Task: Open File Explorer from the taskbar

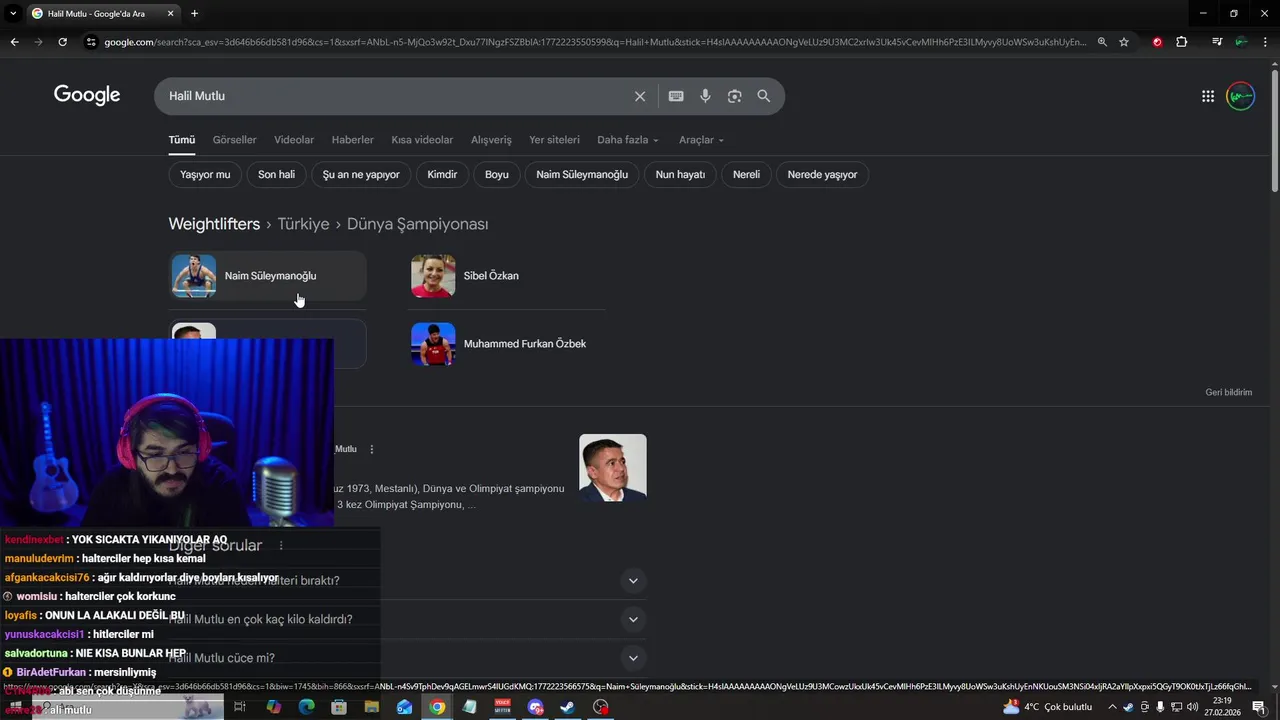Action: click(x=372, y=707)
